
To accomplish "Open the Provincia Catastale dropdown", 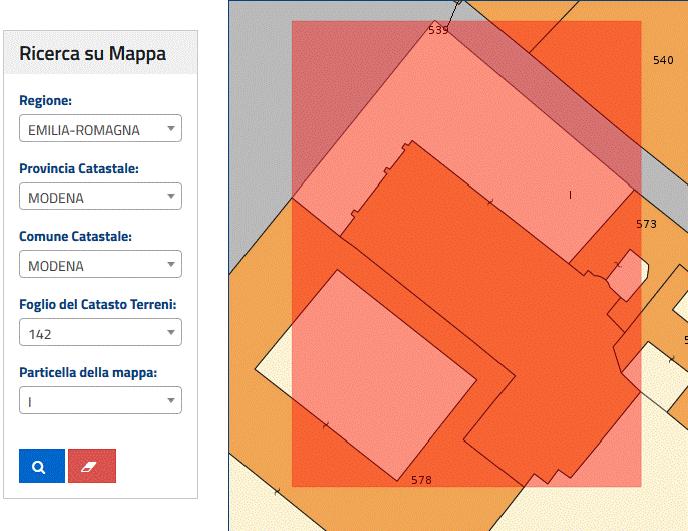I will 100,196.
